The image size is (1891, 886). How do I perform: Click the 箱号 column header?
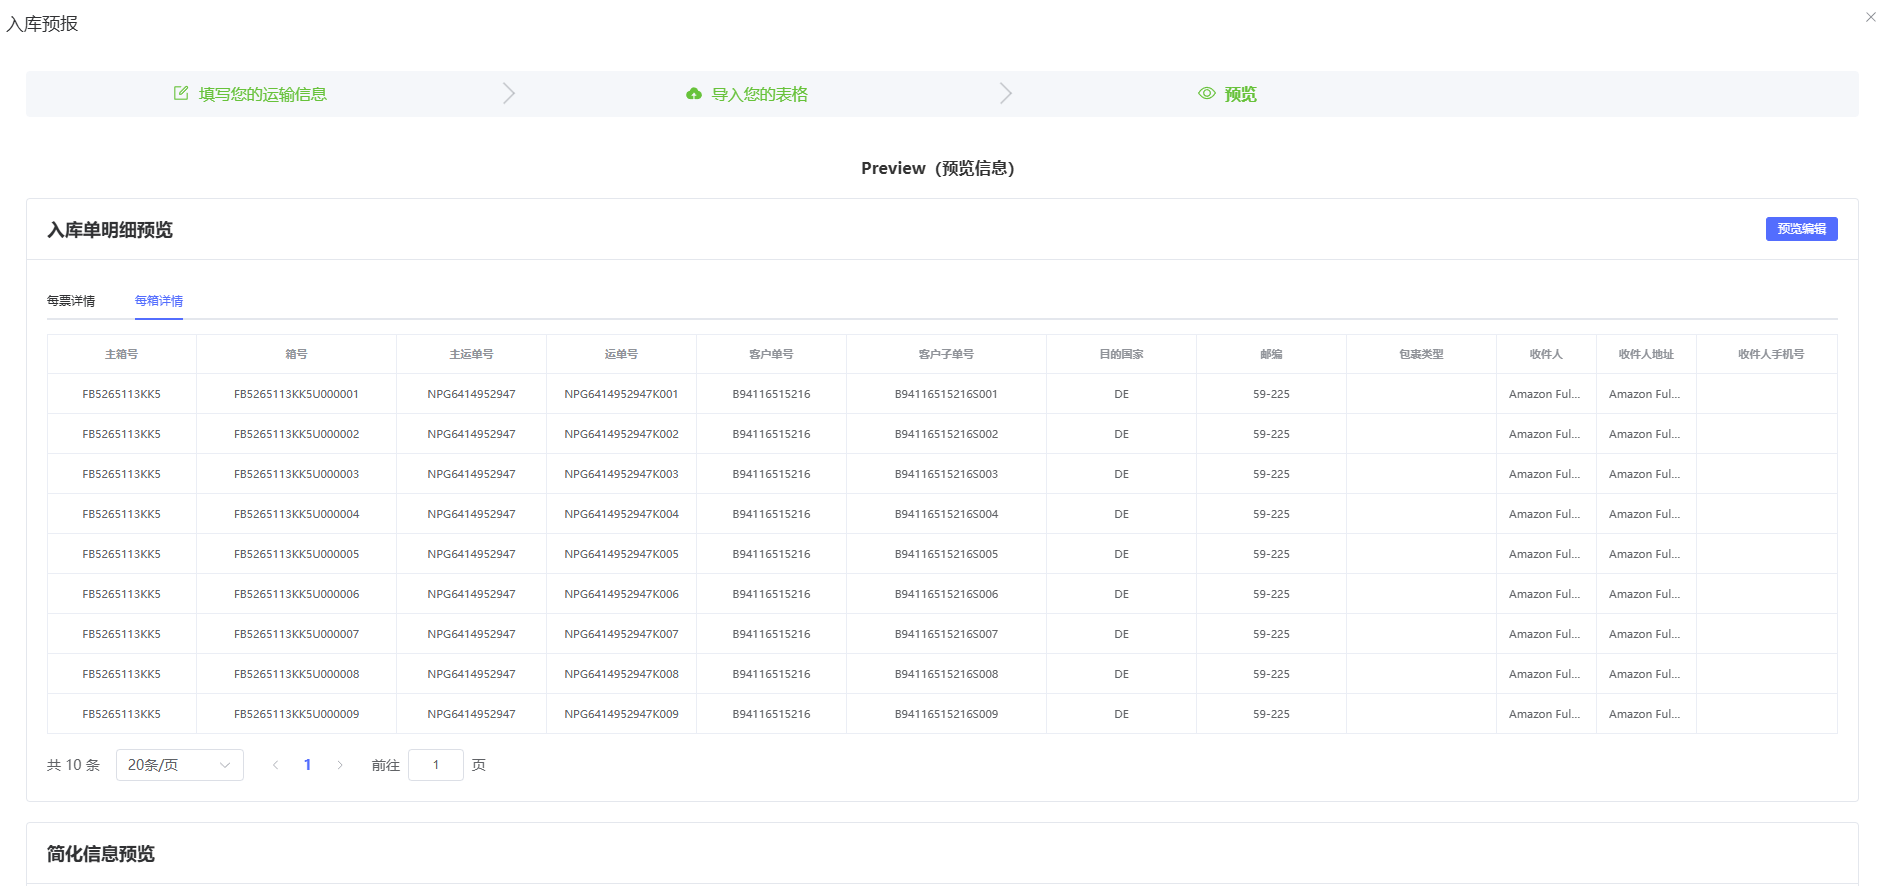[x=296, y=354]
